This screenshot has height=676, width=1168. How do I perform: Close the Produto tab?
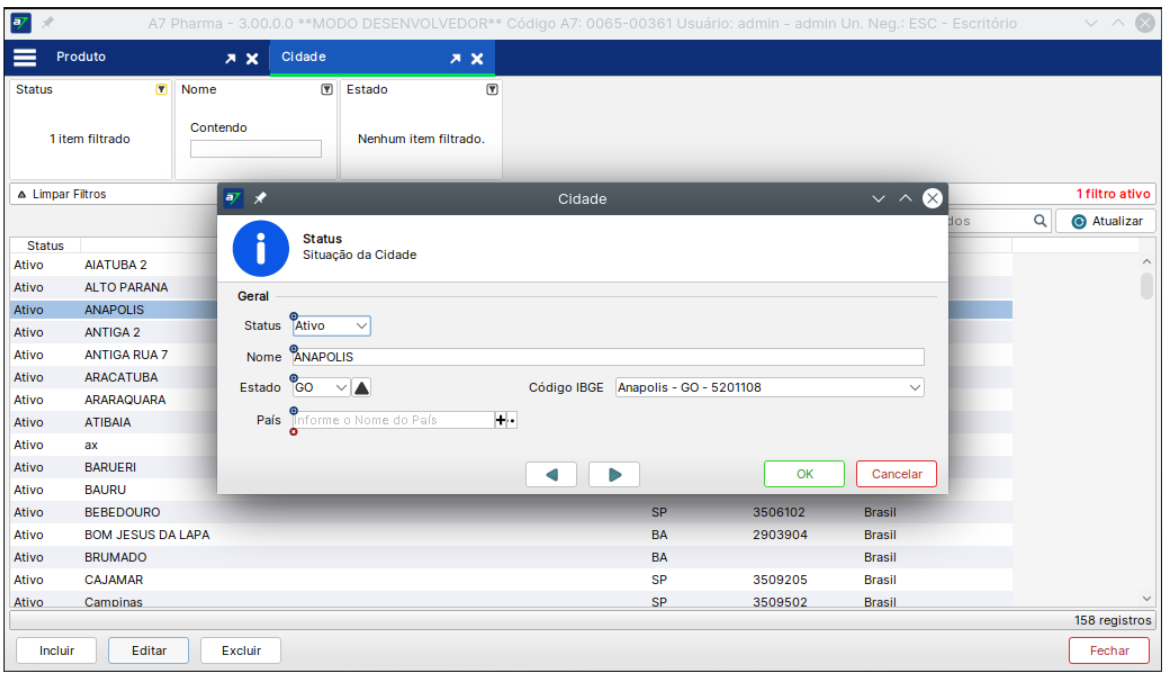point(253,58)
